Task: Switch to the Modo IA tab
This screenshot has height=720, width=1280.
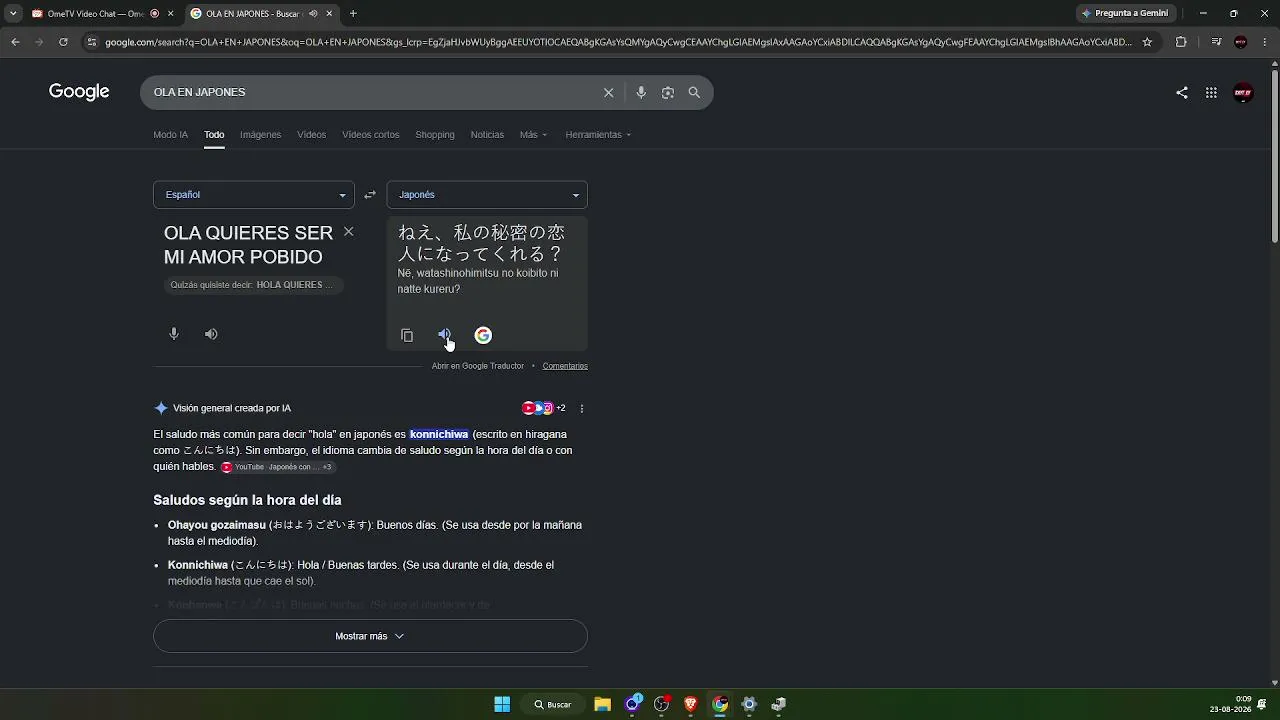Action: (x=170, y=135)
